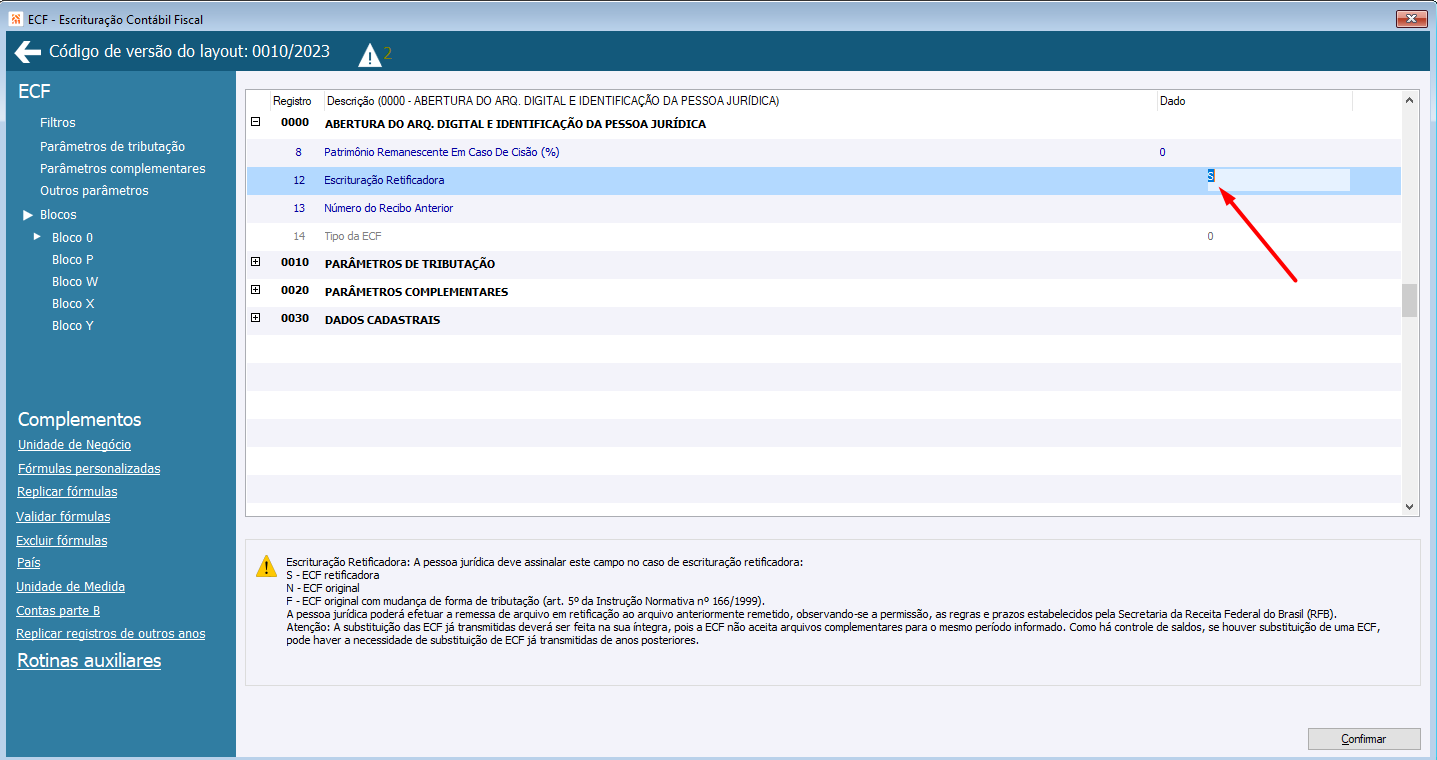Screen dimensions: 1437x760
Task: Expand the 0010 Parâmetros de Tributação group
Action: (256, 263)
